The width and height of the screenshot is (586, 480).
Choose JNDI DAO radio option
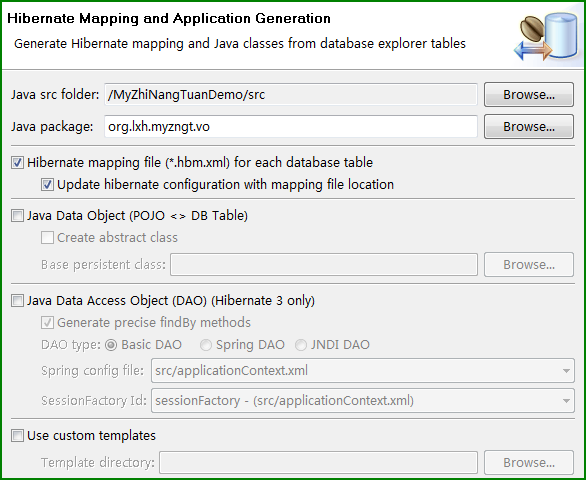301,345
